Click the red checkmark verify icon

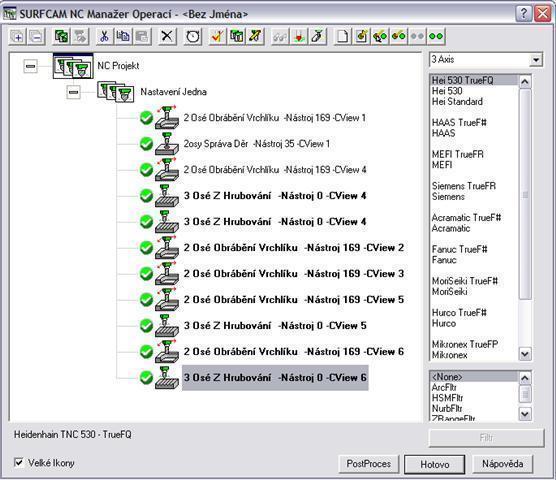coord(217,36)
